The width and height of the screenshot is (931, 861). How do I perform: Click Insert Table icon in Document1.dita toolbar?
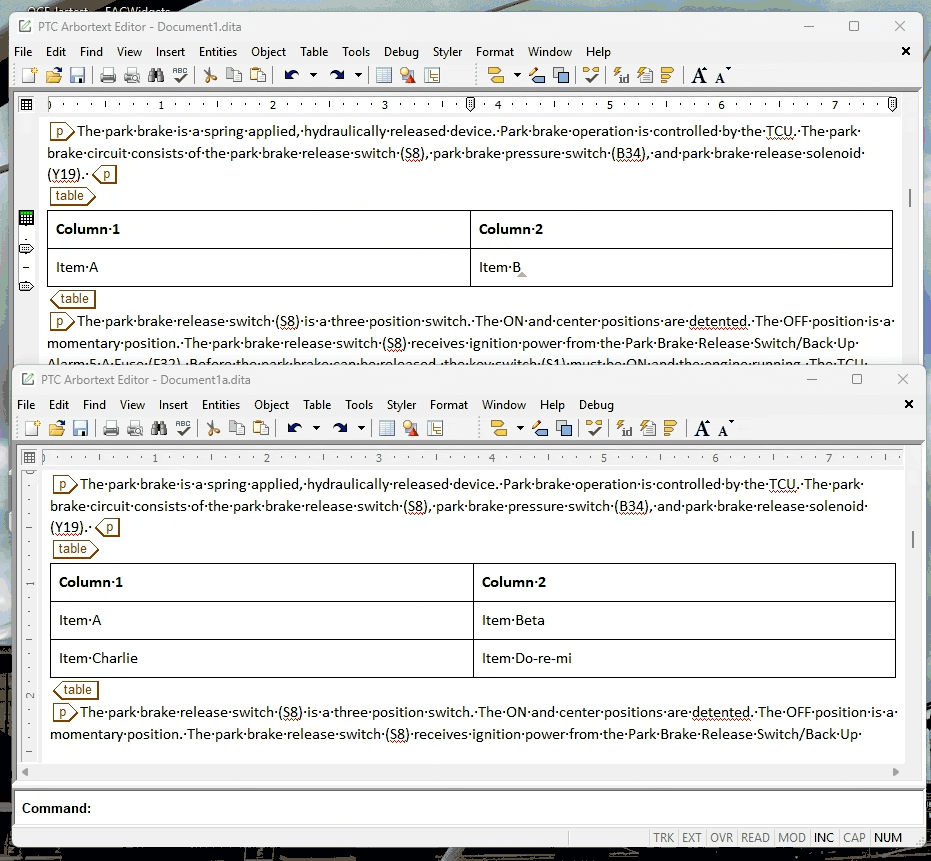384,75
